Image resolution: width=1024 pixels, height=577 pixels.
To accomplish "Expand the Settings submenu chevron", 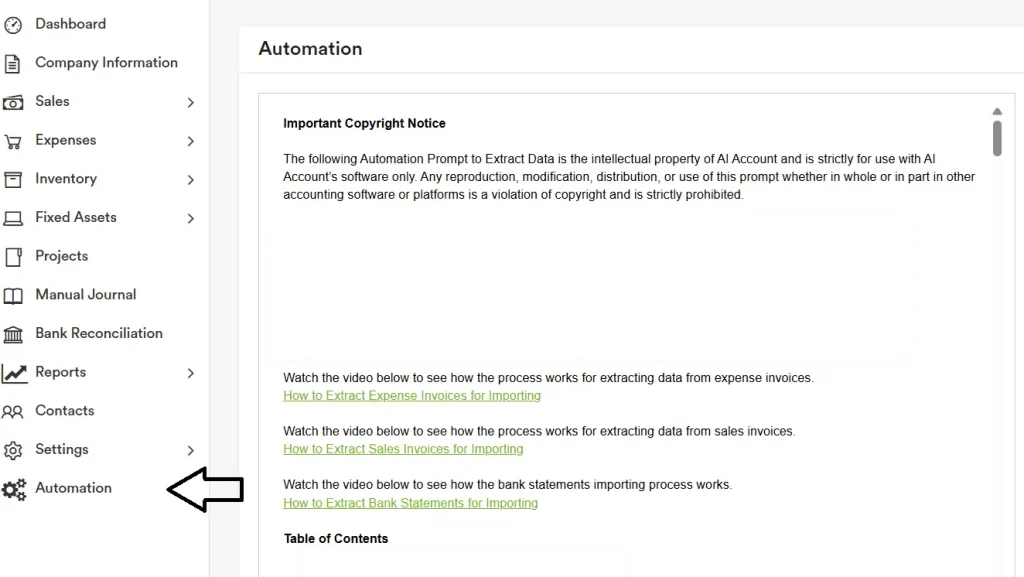I will pos(190,450).
